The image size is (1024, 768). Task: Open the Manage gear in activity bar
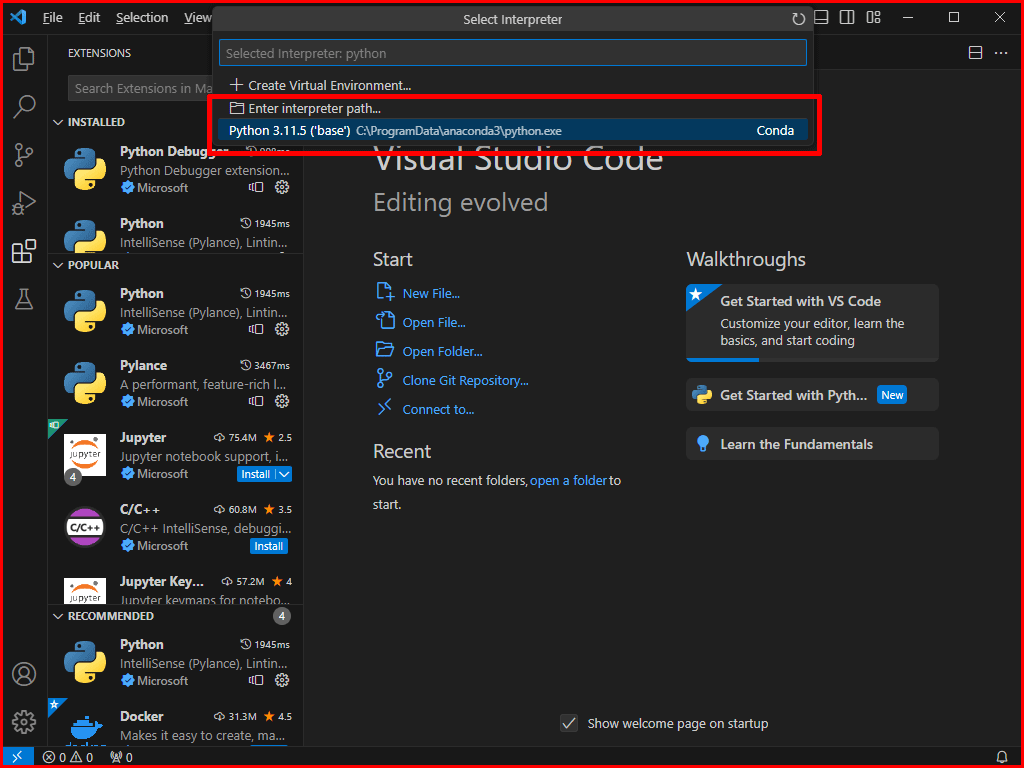tap(24, 722)
